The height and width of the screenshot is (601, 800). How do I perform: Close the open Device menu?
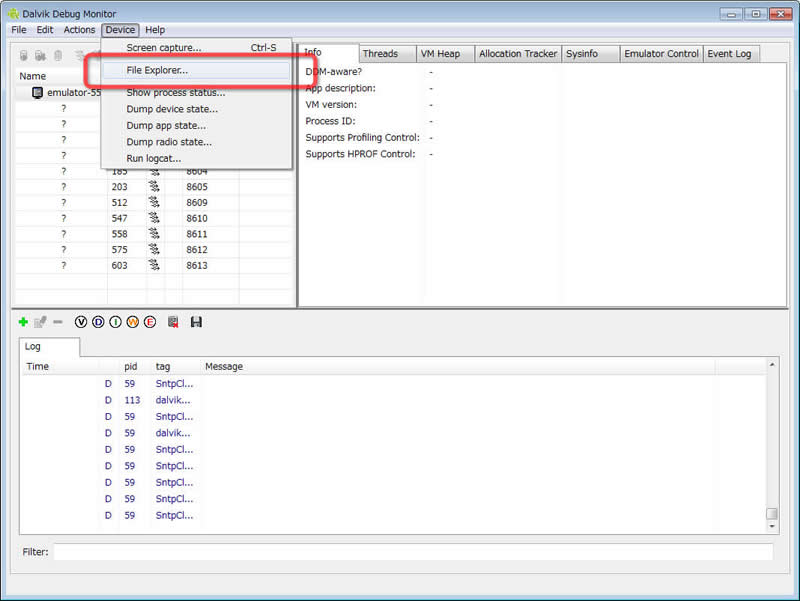(120, 30)
